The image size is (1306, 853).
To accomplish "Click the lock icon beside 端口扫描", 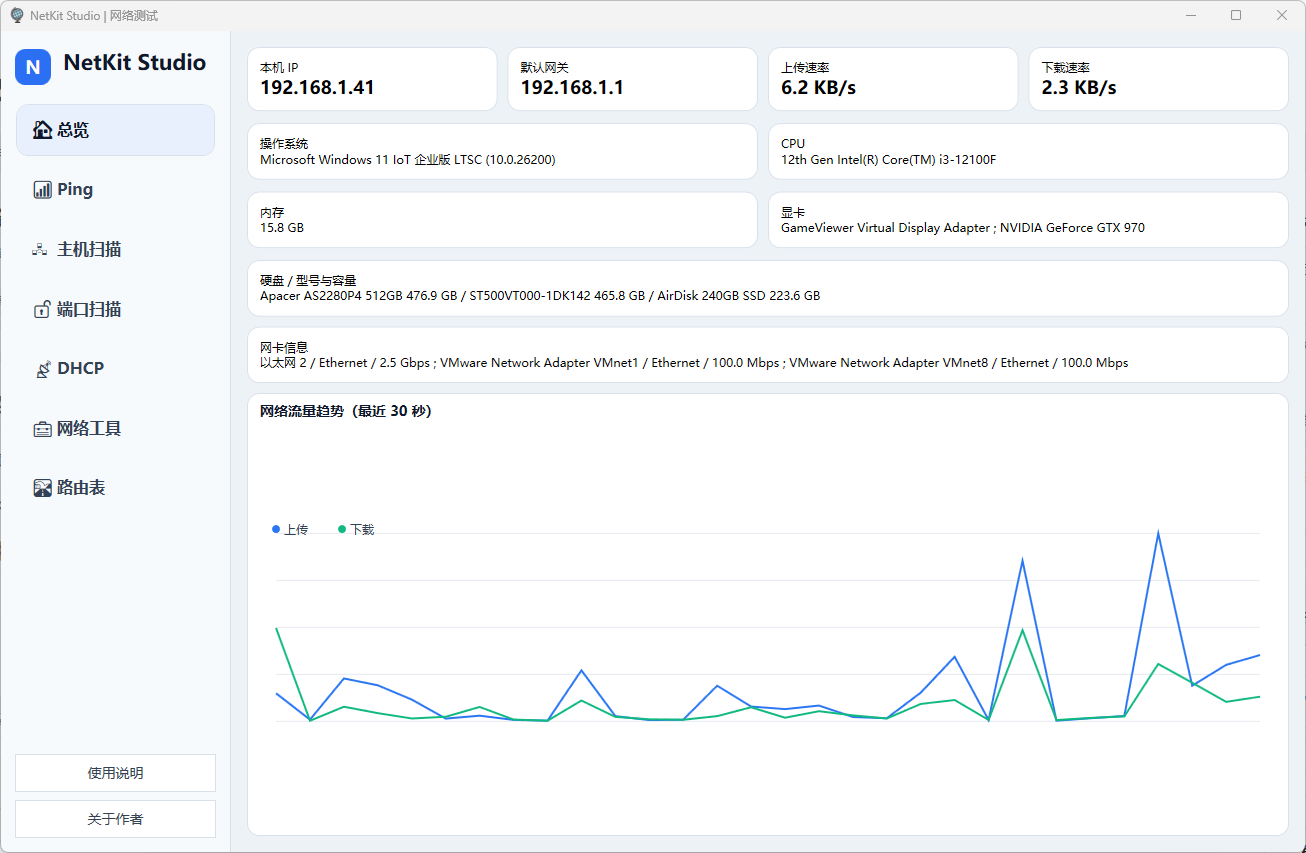I will coord(42,310).
